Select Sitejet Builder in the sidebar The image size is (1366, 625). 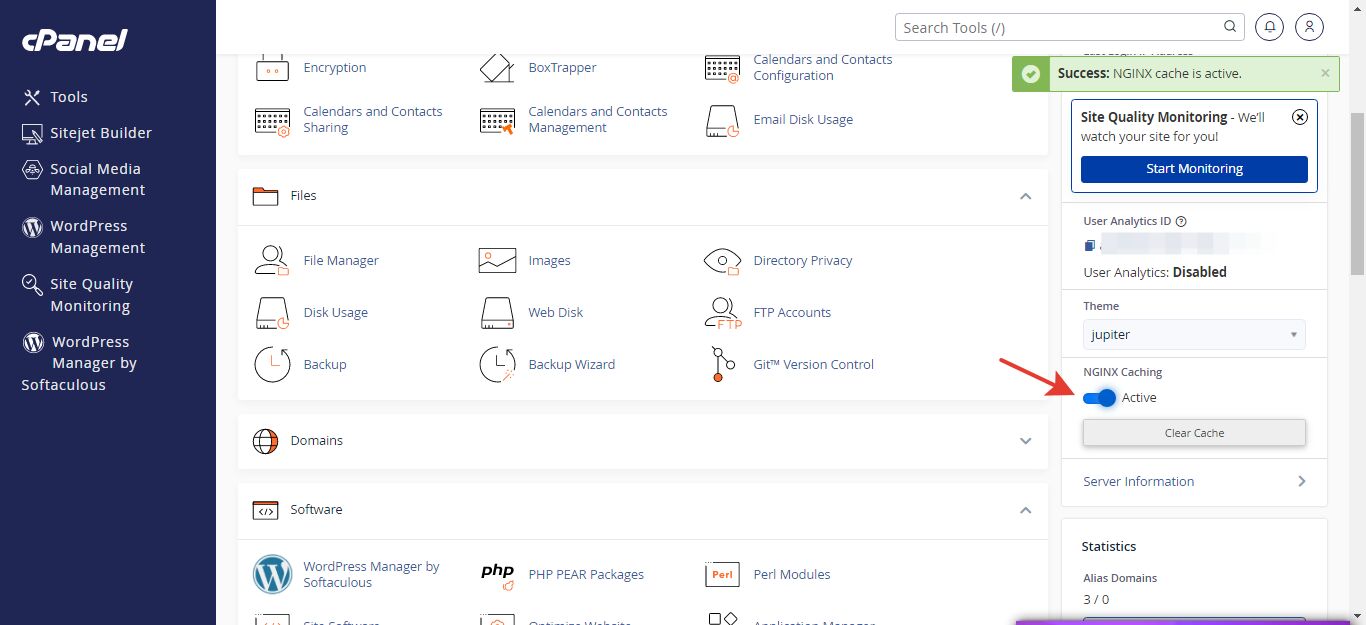click(101, 132)
